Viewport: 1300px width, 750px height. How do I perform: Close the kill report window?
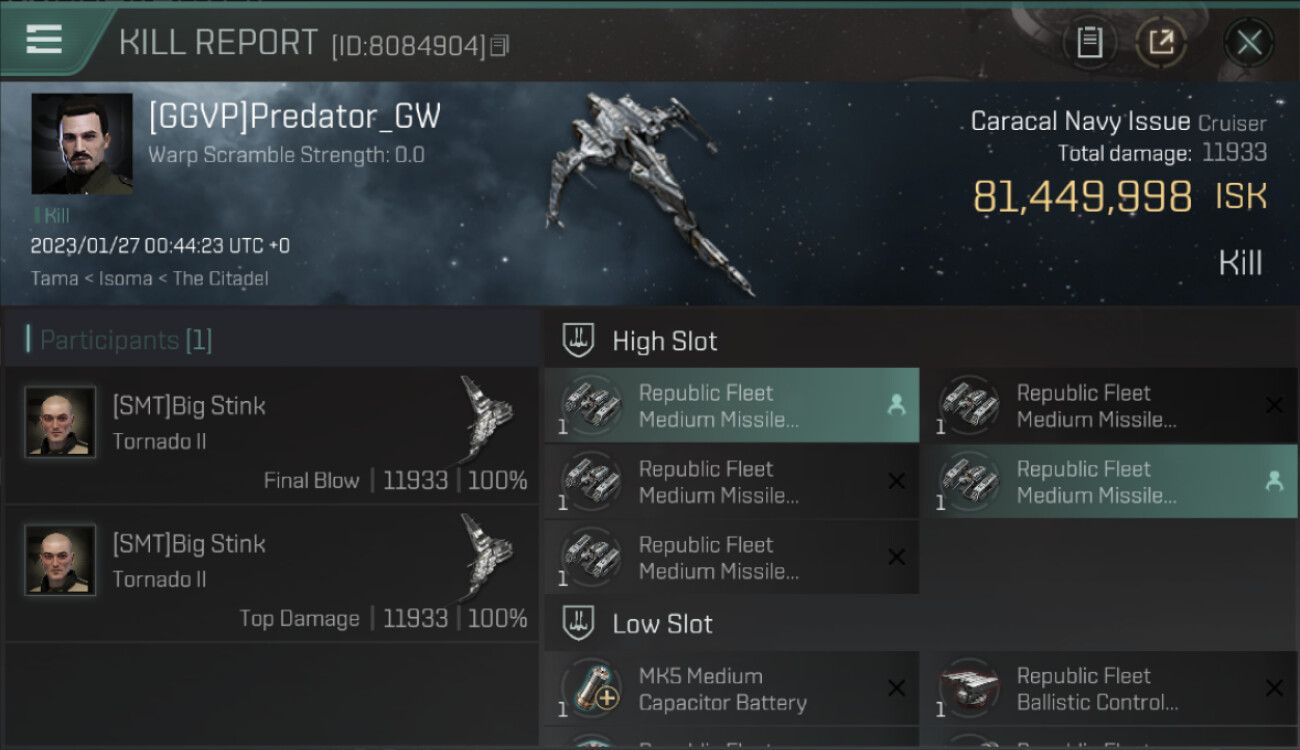(1249, 42)
